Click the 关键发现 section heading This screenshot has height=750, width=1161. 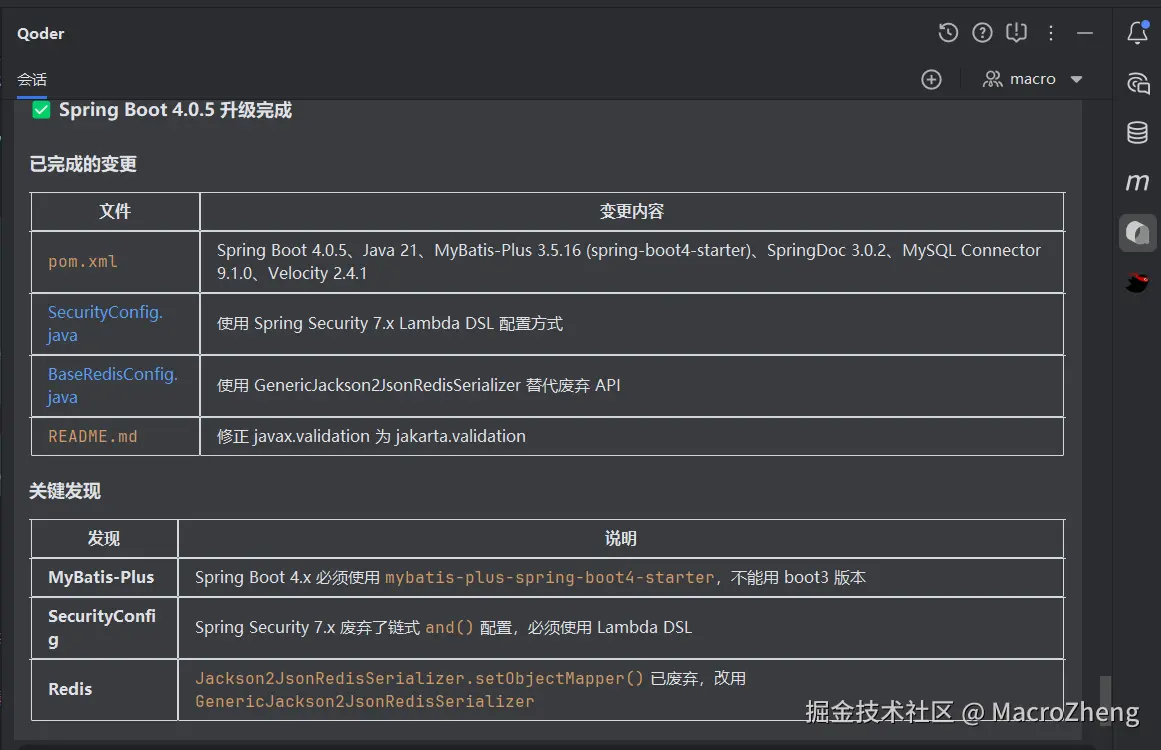tap(64, 491)
